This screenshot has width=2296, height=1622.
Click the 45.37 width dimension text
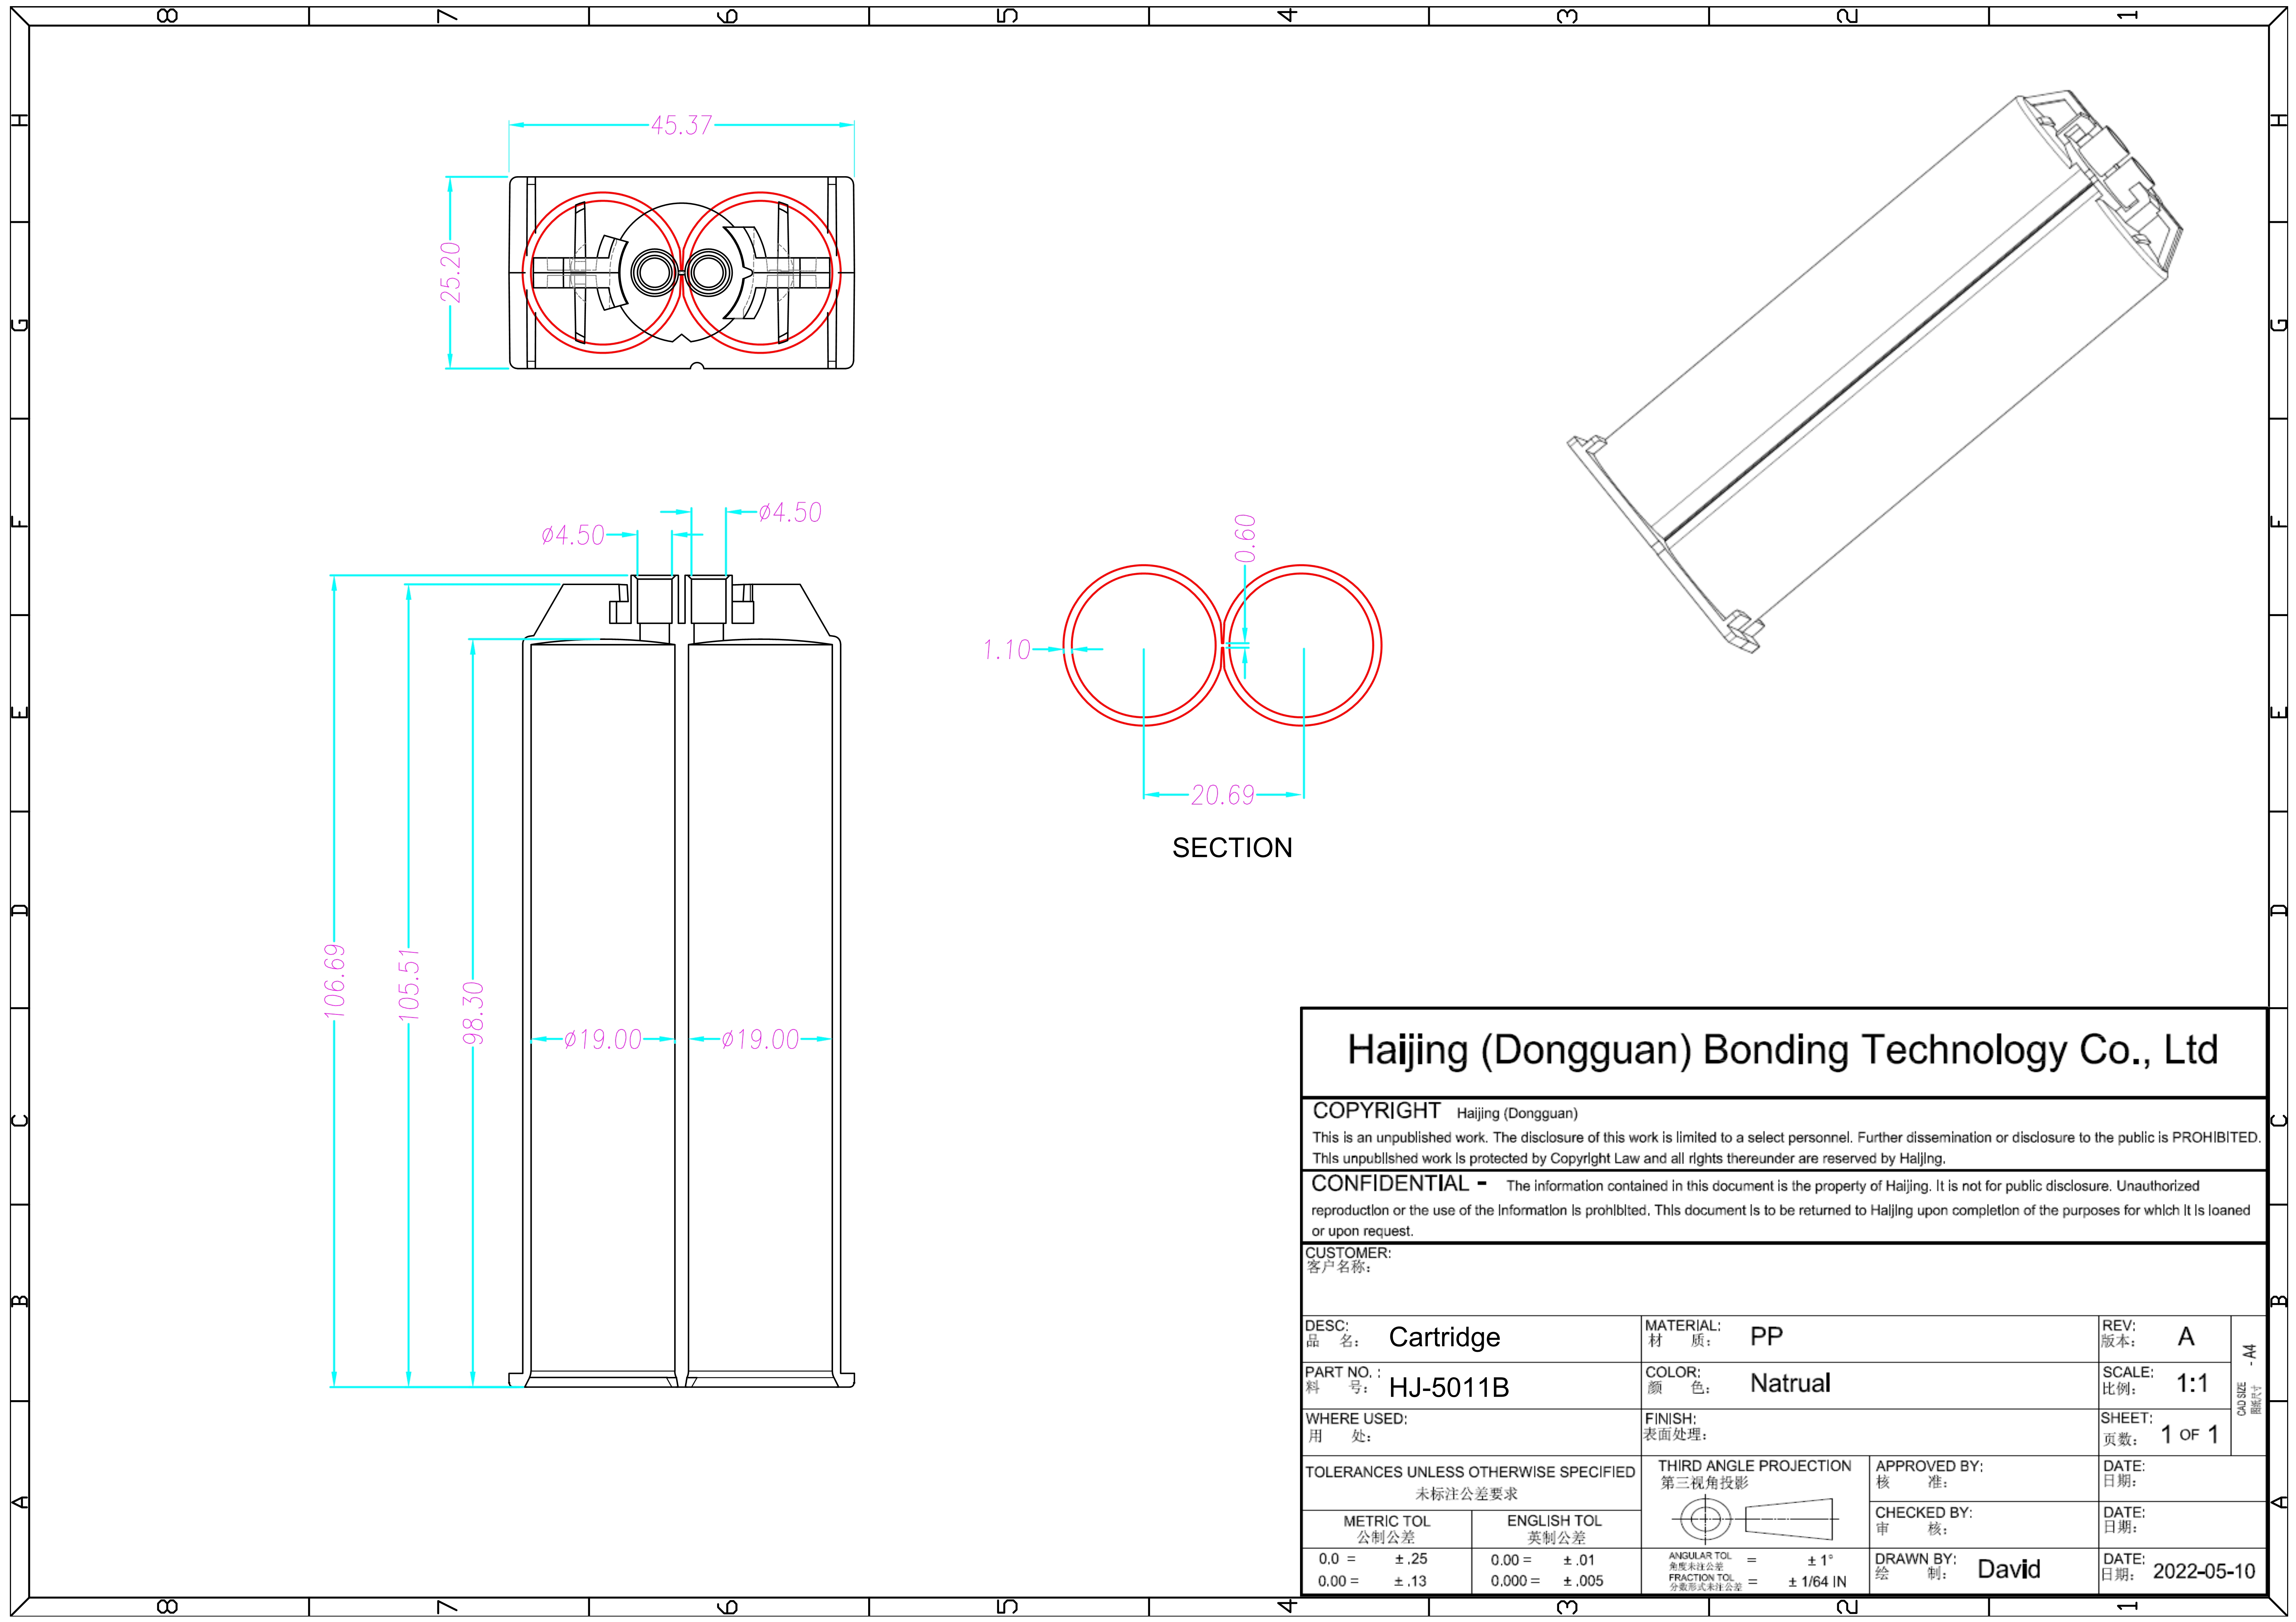[x=681, y=125]
